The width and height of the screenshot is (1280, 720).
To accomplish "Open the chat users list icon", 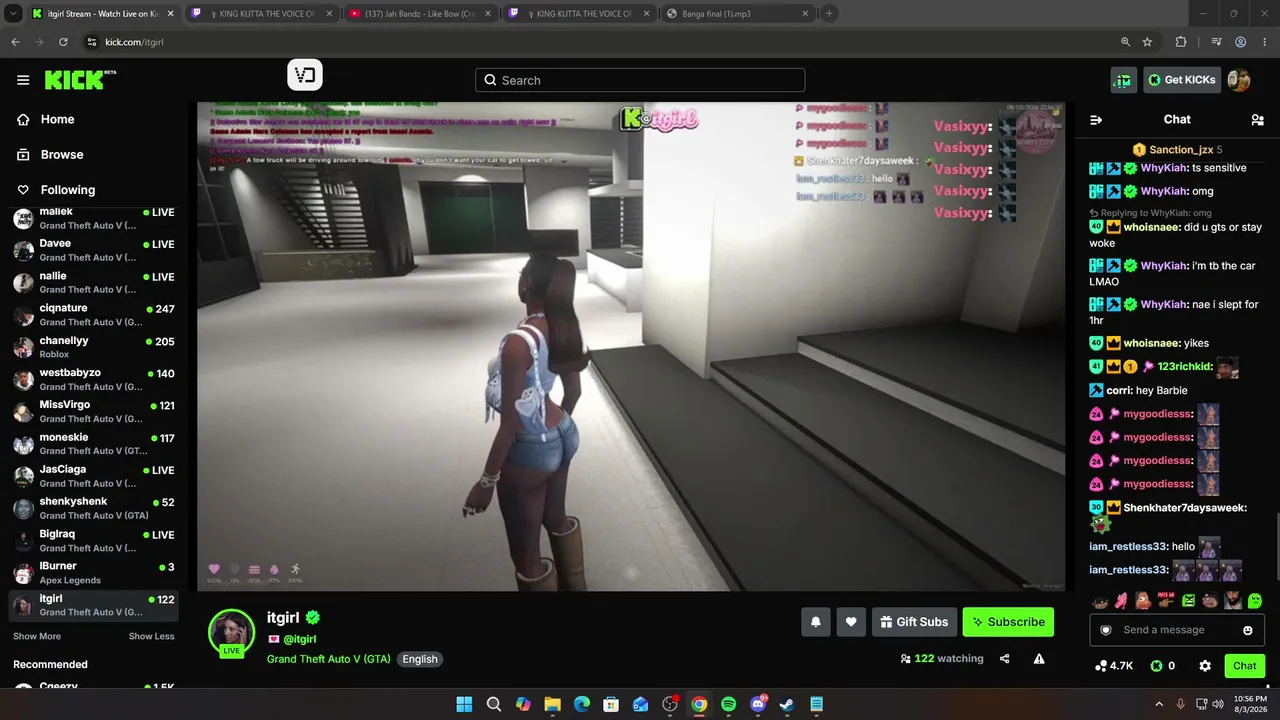I will click(x=1257, y=120).
